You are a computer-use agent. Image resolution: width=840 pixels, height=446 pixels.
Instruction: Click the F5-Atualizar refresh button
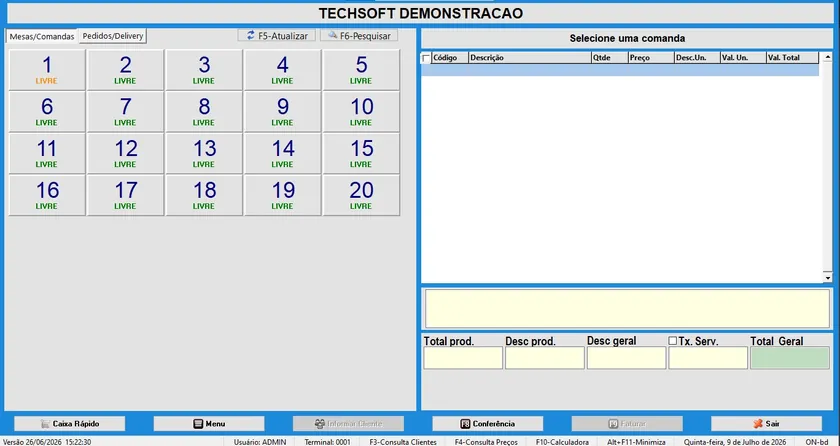276,36
